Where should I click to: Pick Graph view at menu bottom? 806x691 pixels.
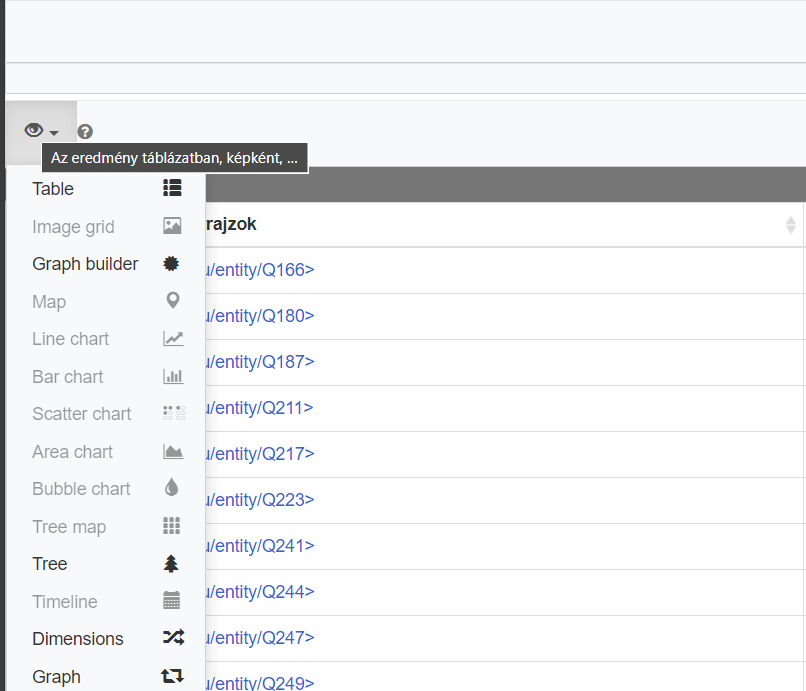[x=56, y=677]
